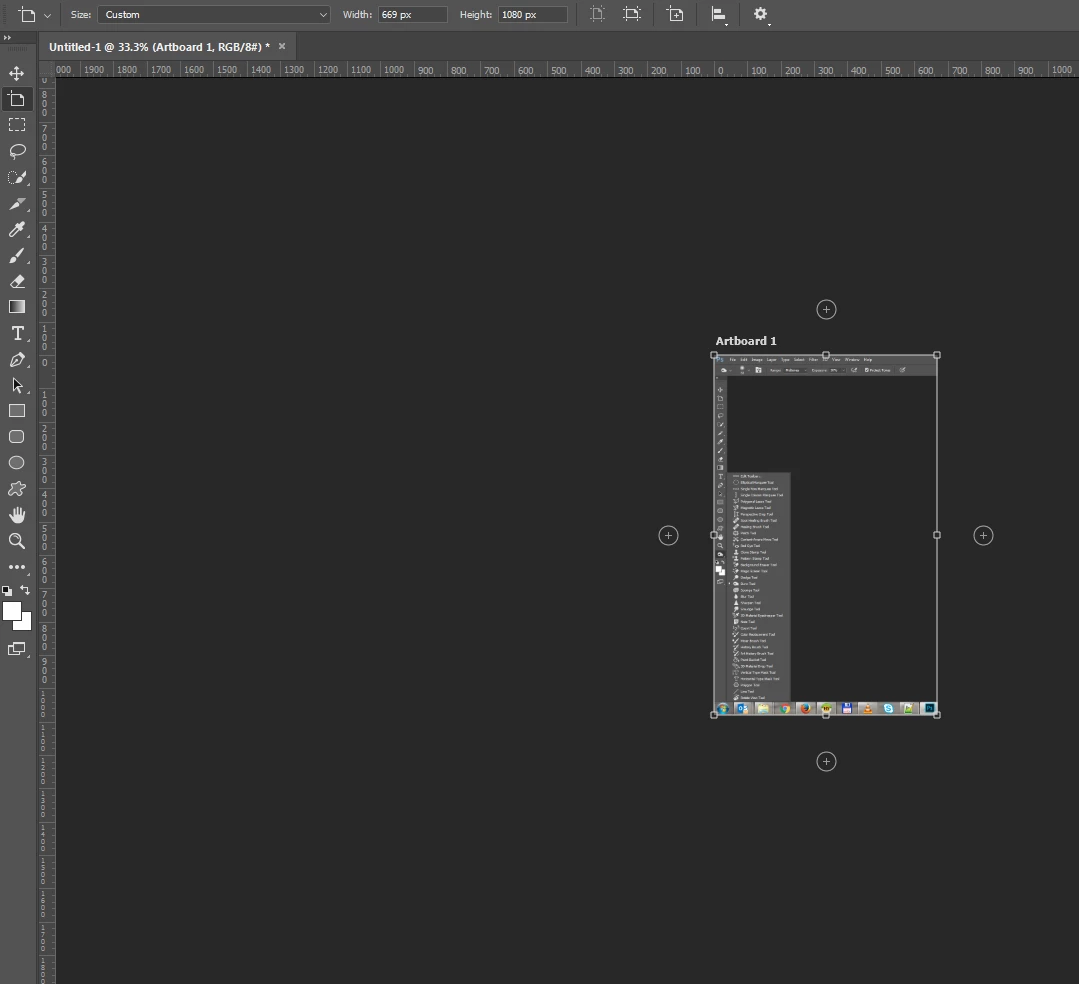The height and width of the screenshot is (984, 1079).
Task: Click the right-middle resize handle of Artboard 1
Action: (x=937, y=535)
